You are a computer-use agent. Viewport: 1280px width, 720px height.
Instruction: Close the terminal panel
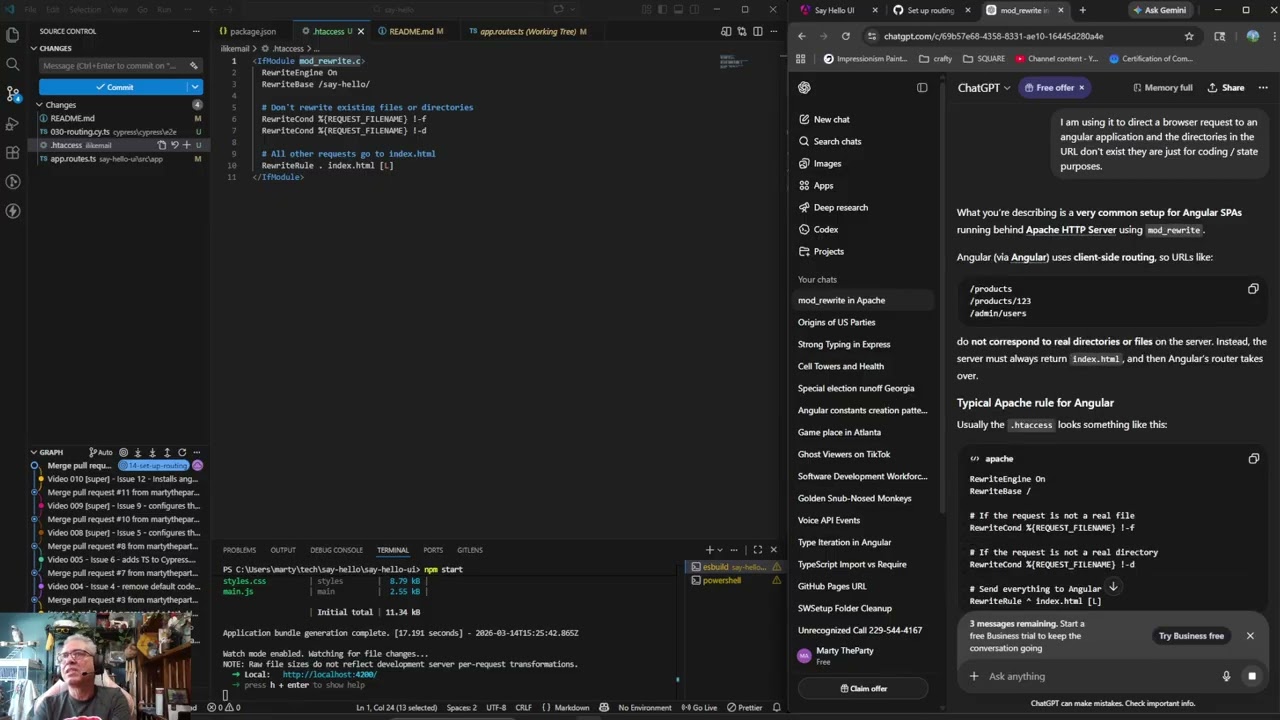tap(773, 549)
